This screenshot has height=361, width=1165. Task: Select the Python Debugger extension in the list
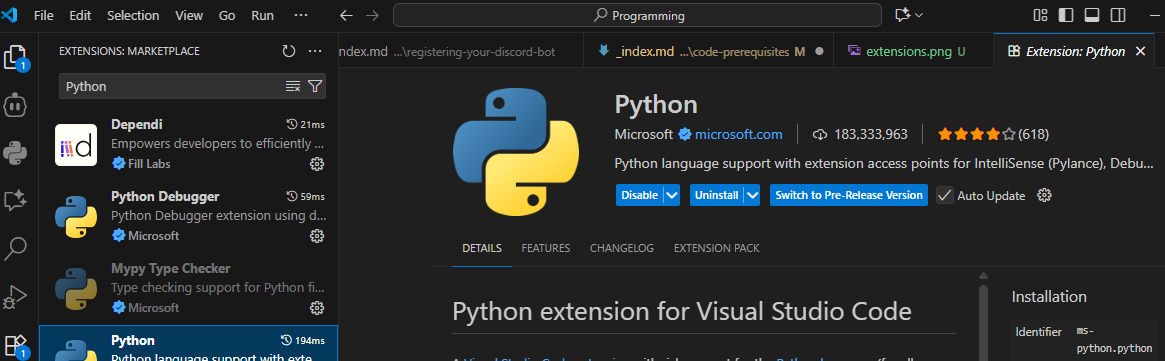(x=188, y=217)
